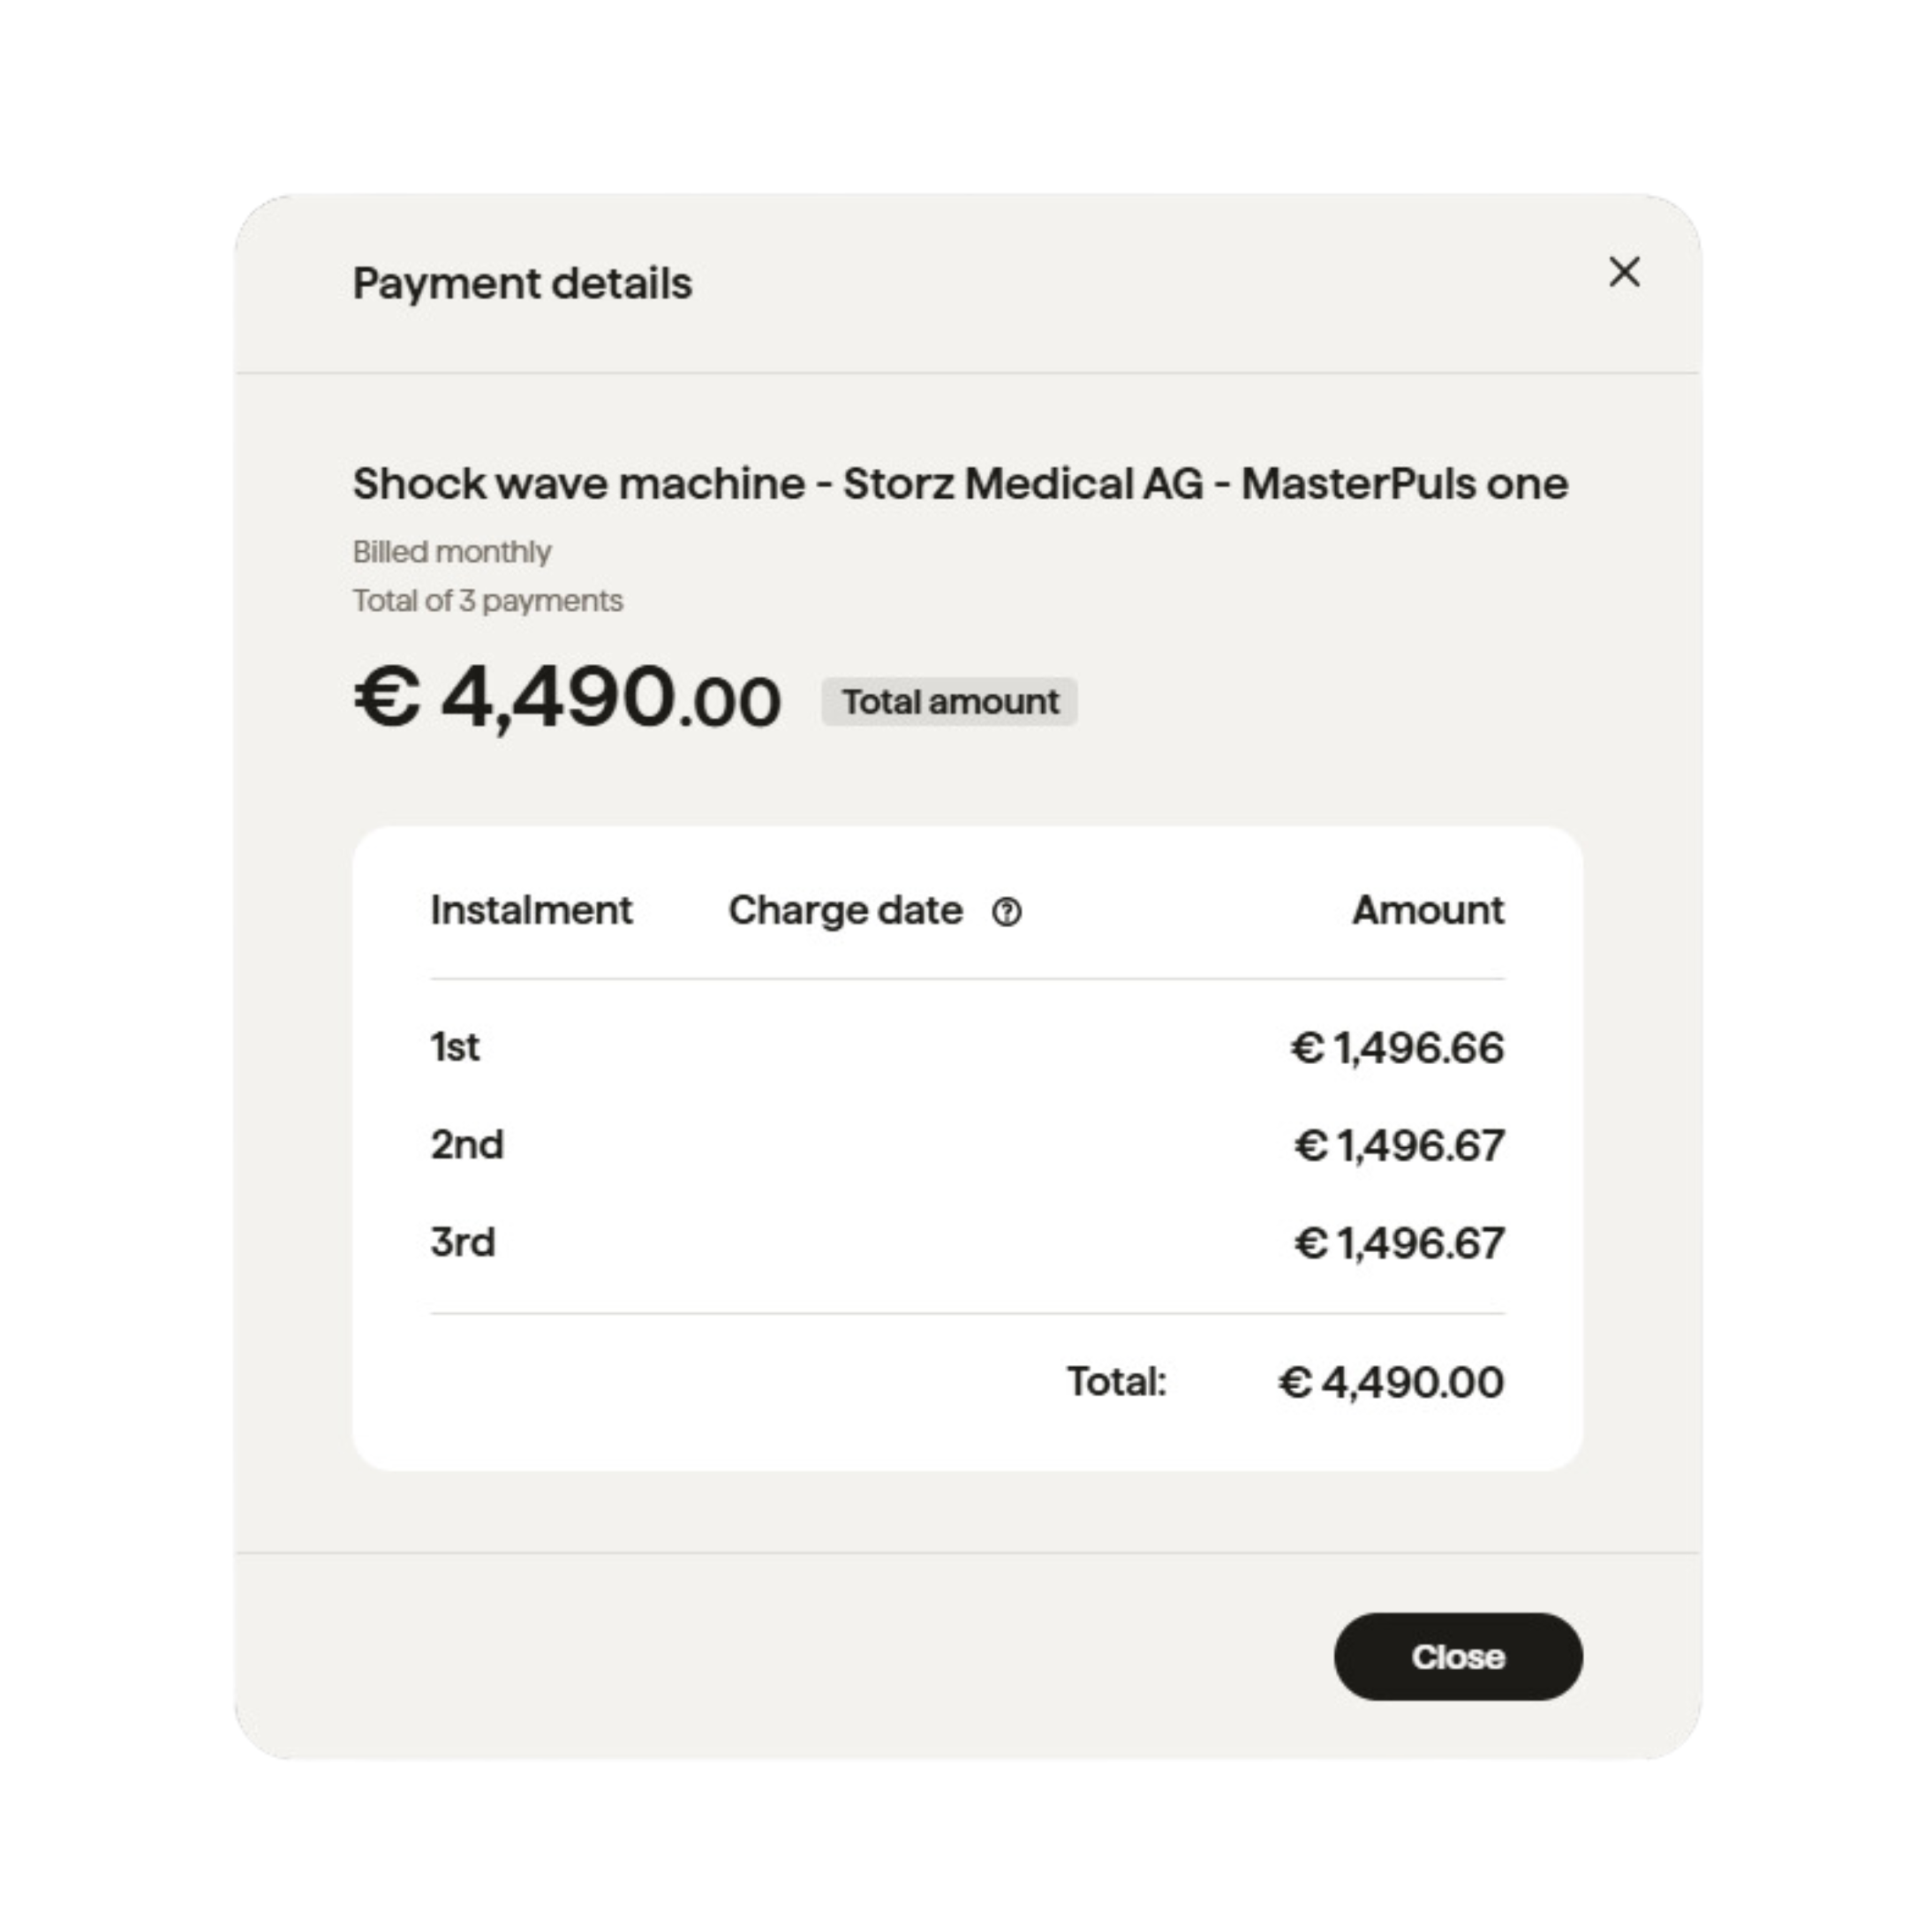Select the 3rd instalment label
The width and height of the screenshot is (1932, 1932).
pos(463,1242)
